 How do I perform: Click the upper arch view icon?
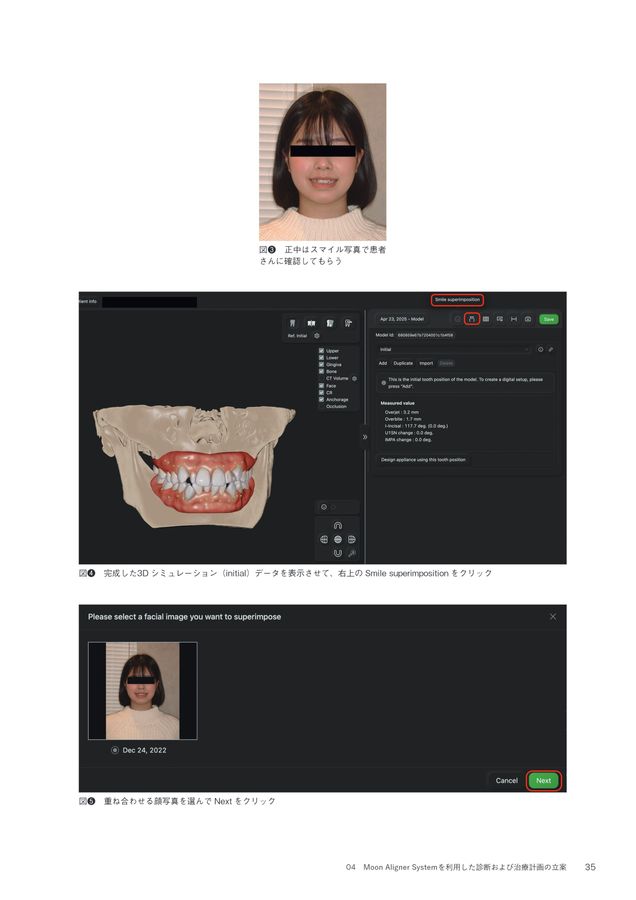(x=338, y=525)
